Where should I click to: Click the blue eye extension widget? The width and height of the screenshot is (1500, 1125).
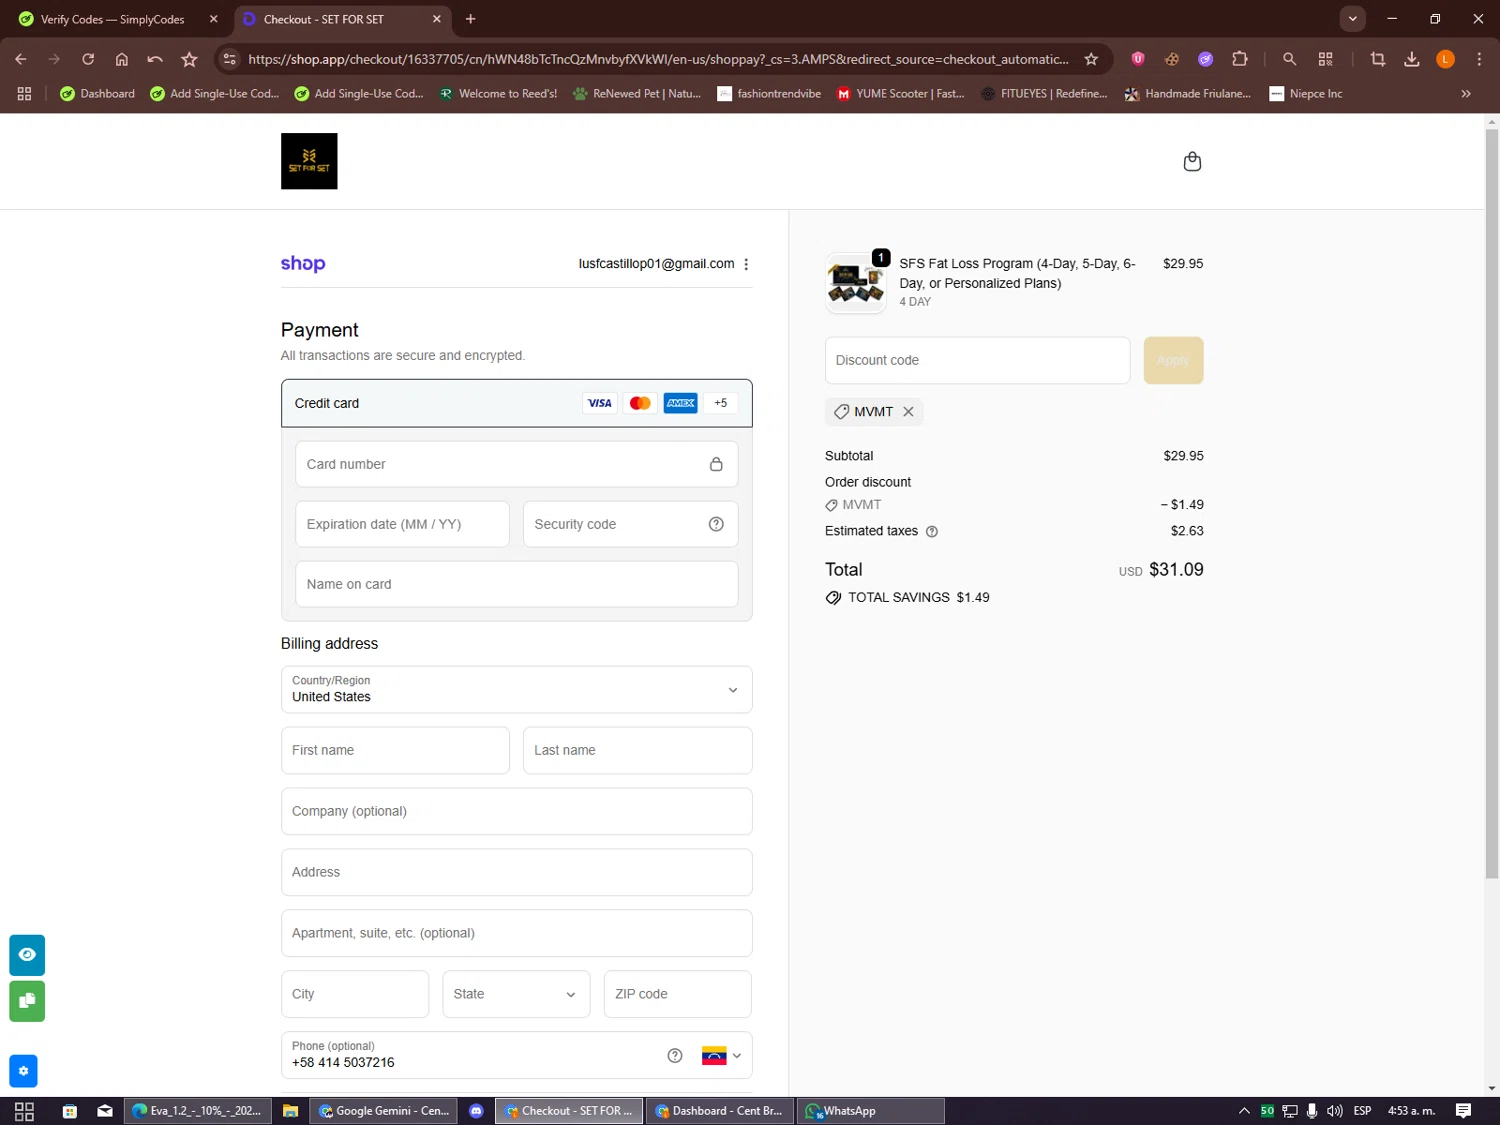point(27,955)
